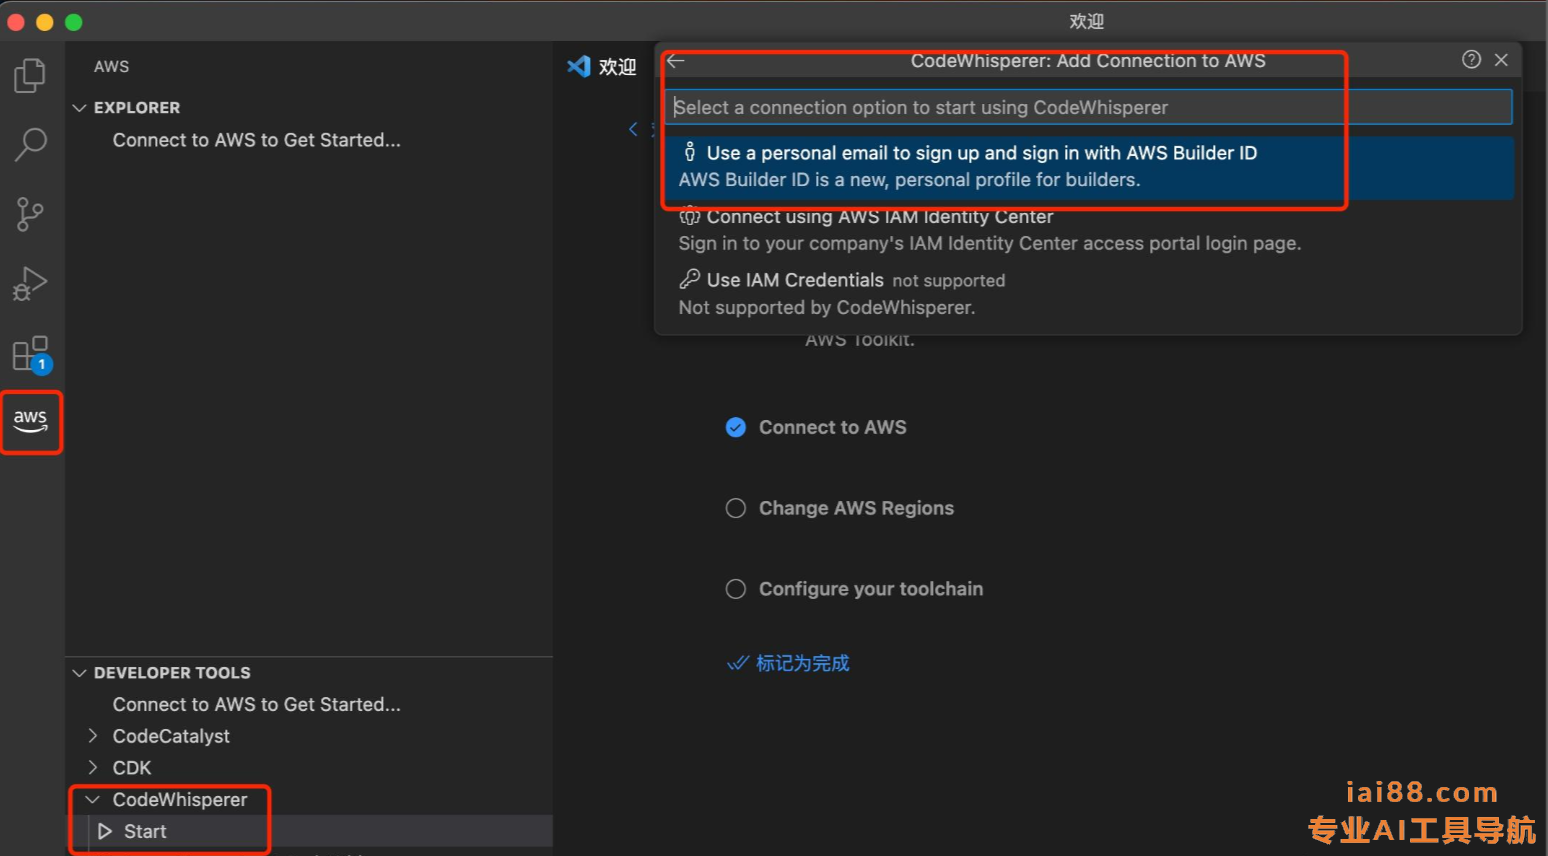The height and width of the screenshot is (856, 1548).
Task: Select the AWS Toolkit icon in activity bar
Action: [x=31, y=422]
